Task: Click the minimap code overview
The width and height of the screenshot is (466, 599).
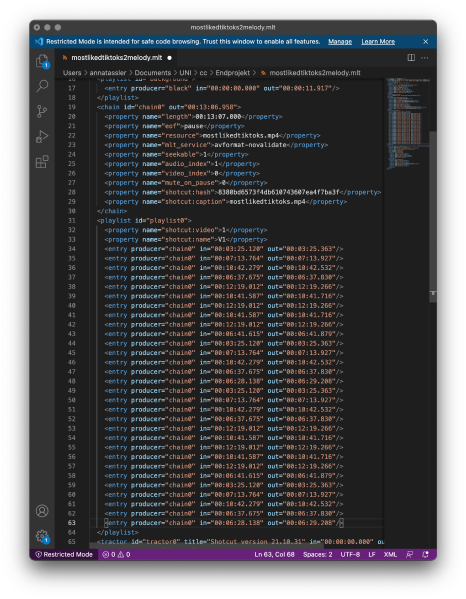Action: pyautogui.click(x=407, y=124)
